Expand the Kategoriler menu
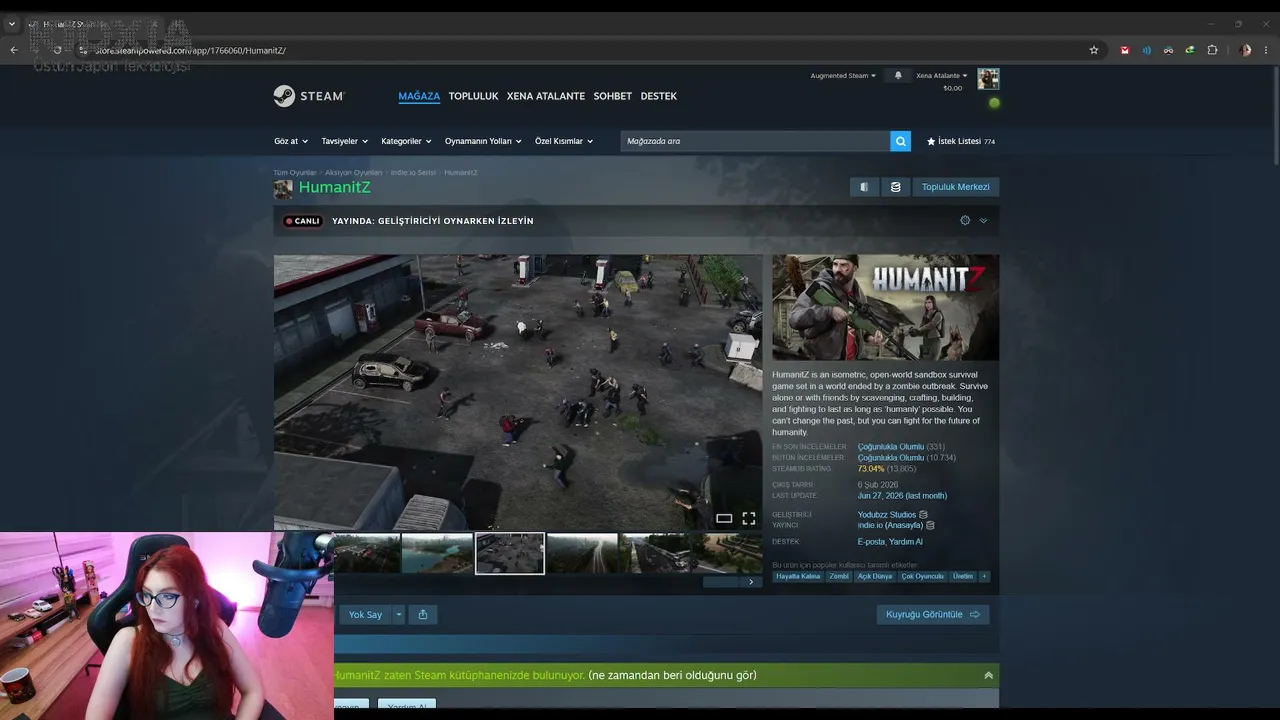The height and width of the screenshot is (720, 1280). click(x=406, y=141)
